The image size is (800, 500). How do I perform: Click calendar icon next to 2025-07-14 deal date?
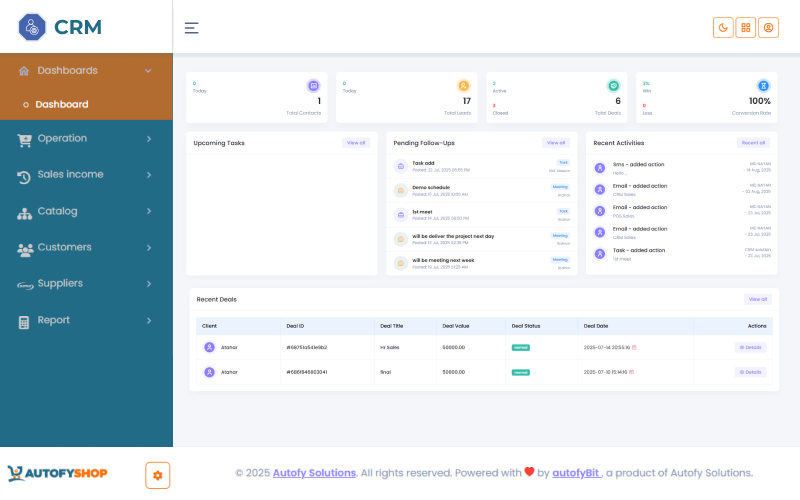click(x=634, y=347)
